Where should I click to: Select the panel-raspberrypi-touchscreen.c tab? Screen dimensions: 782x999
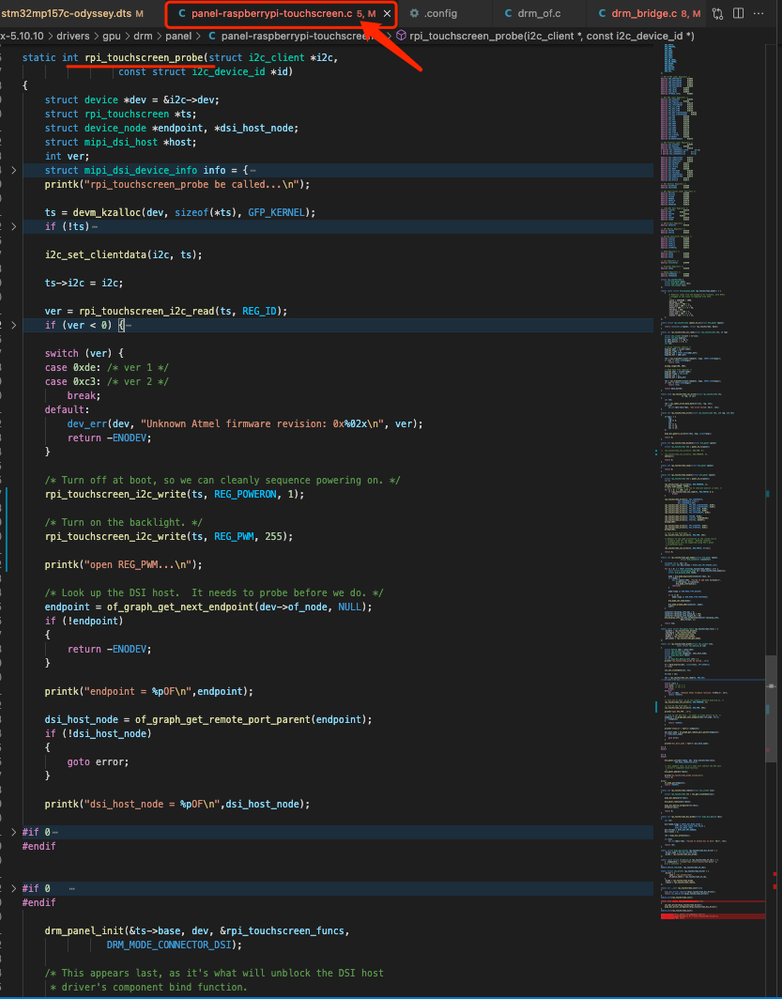click(281, 13)
